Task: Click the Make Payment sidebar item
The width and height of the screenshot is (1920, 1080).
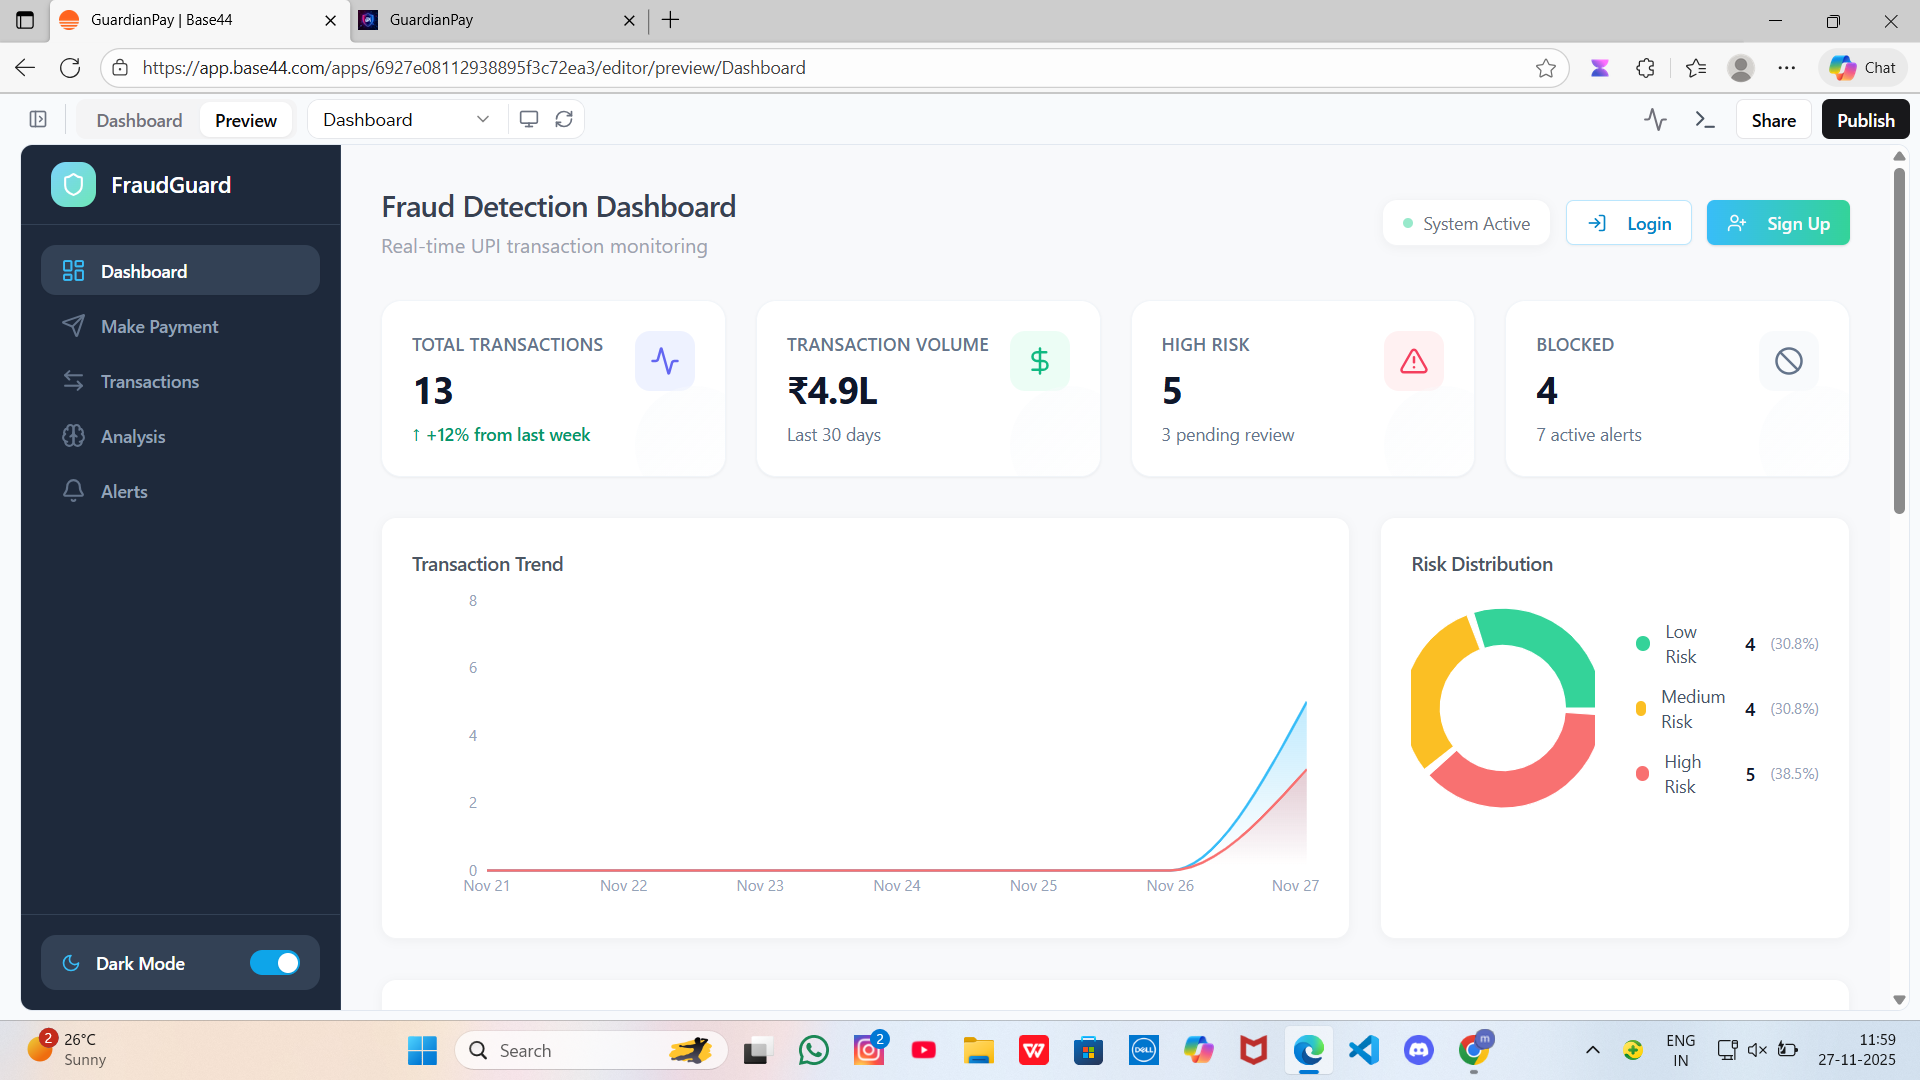Action: [x=159, y=326]
